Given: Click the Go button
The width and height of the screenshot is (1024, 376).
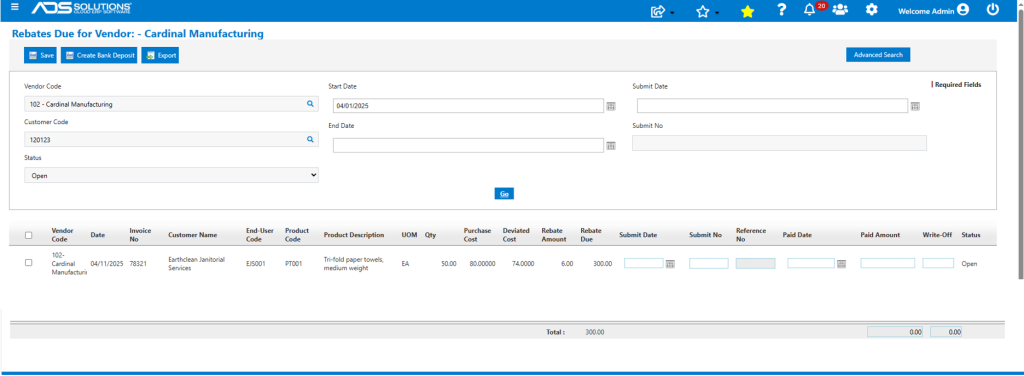Looking at the screenshot, I should (x=504, y=193).
